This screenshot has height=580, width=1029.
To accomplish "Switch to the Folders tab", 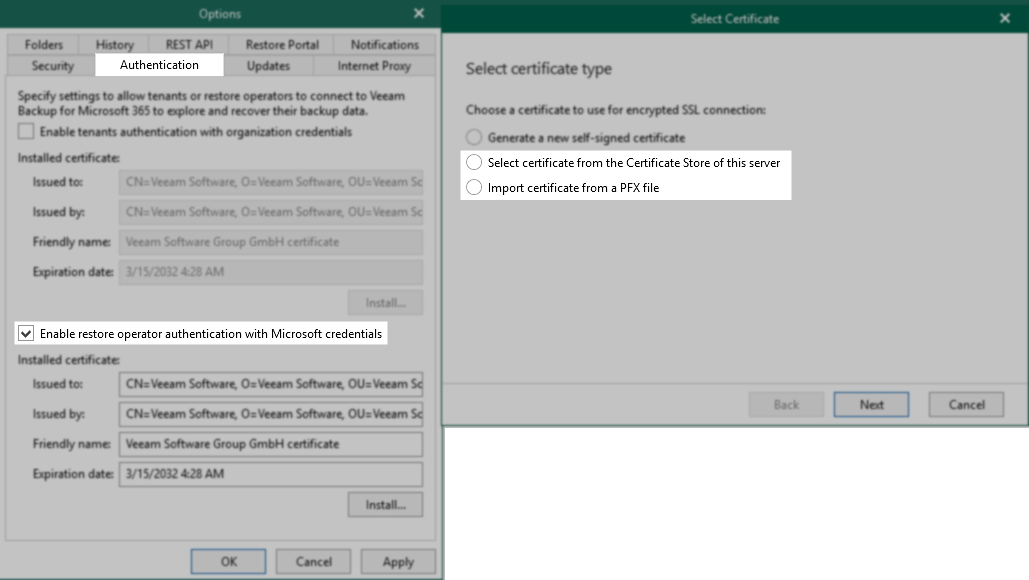I will (43, 45).
